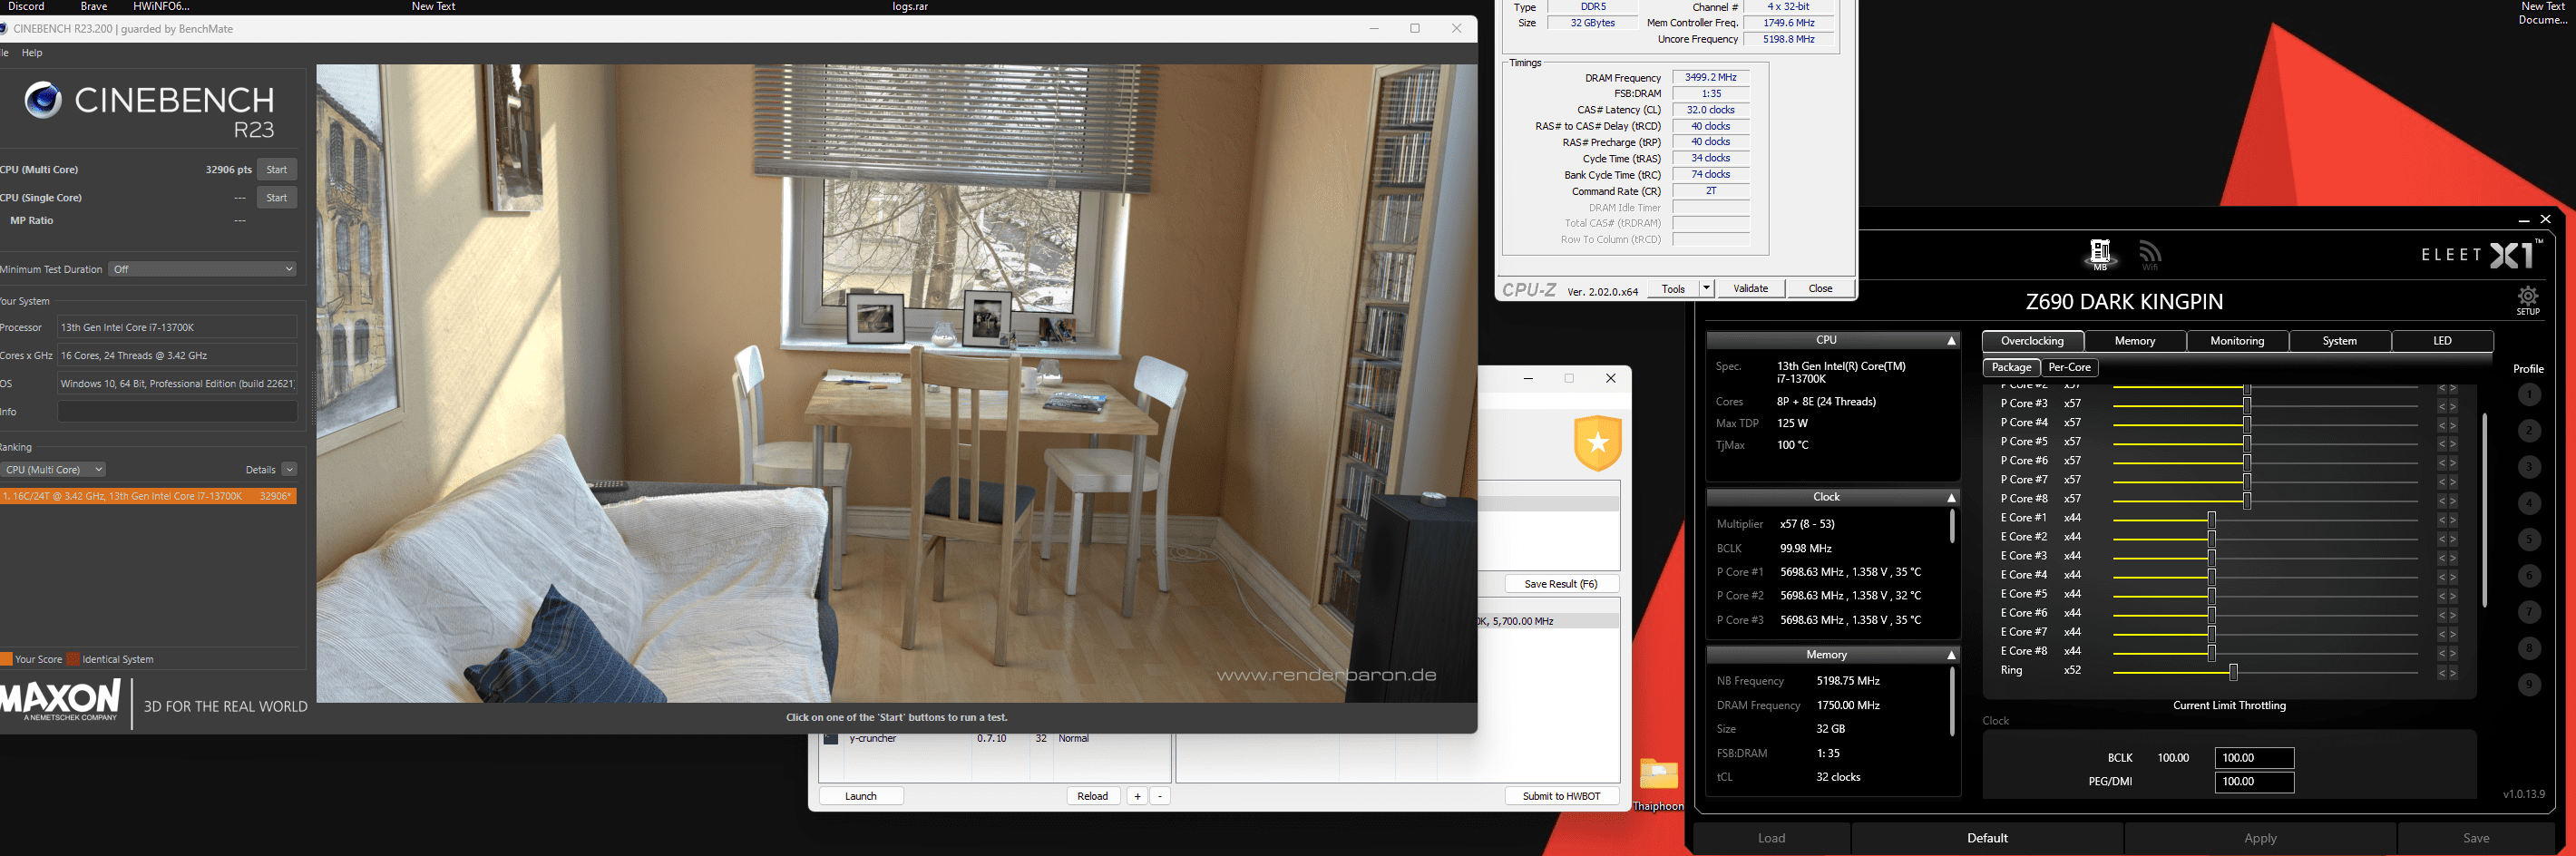Collapse the Memory info panel in ELEET X1

(x=1950, y=655)
